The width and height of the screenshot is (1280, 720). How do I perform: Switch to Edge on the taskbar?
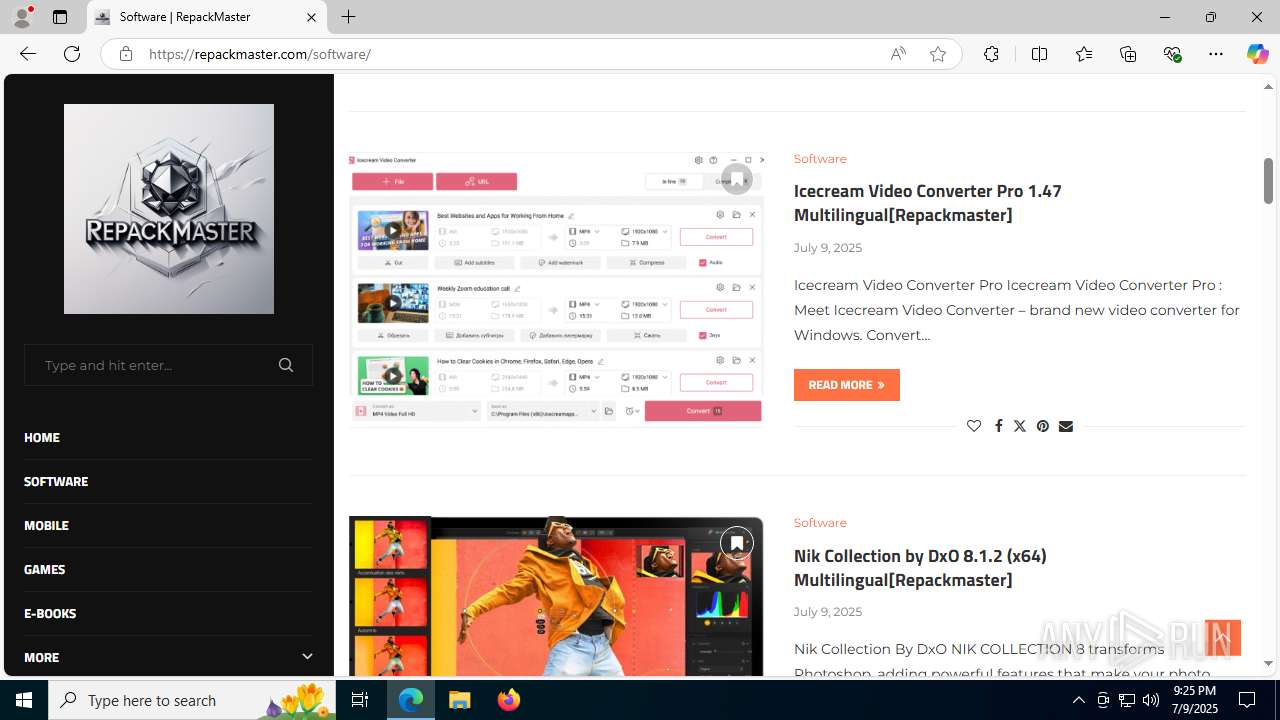point(411,700)
